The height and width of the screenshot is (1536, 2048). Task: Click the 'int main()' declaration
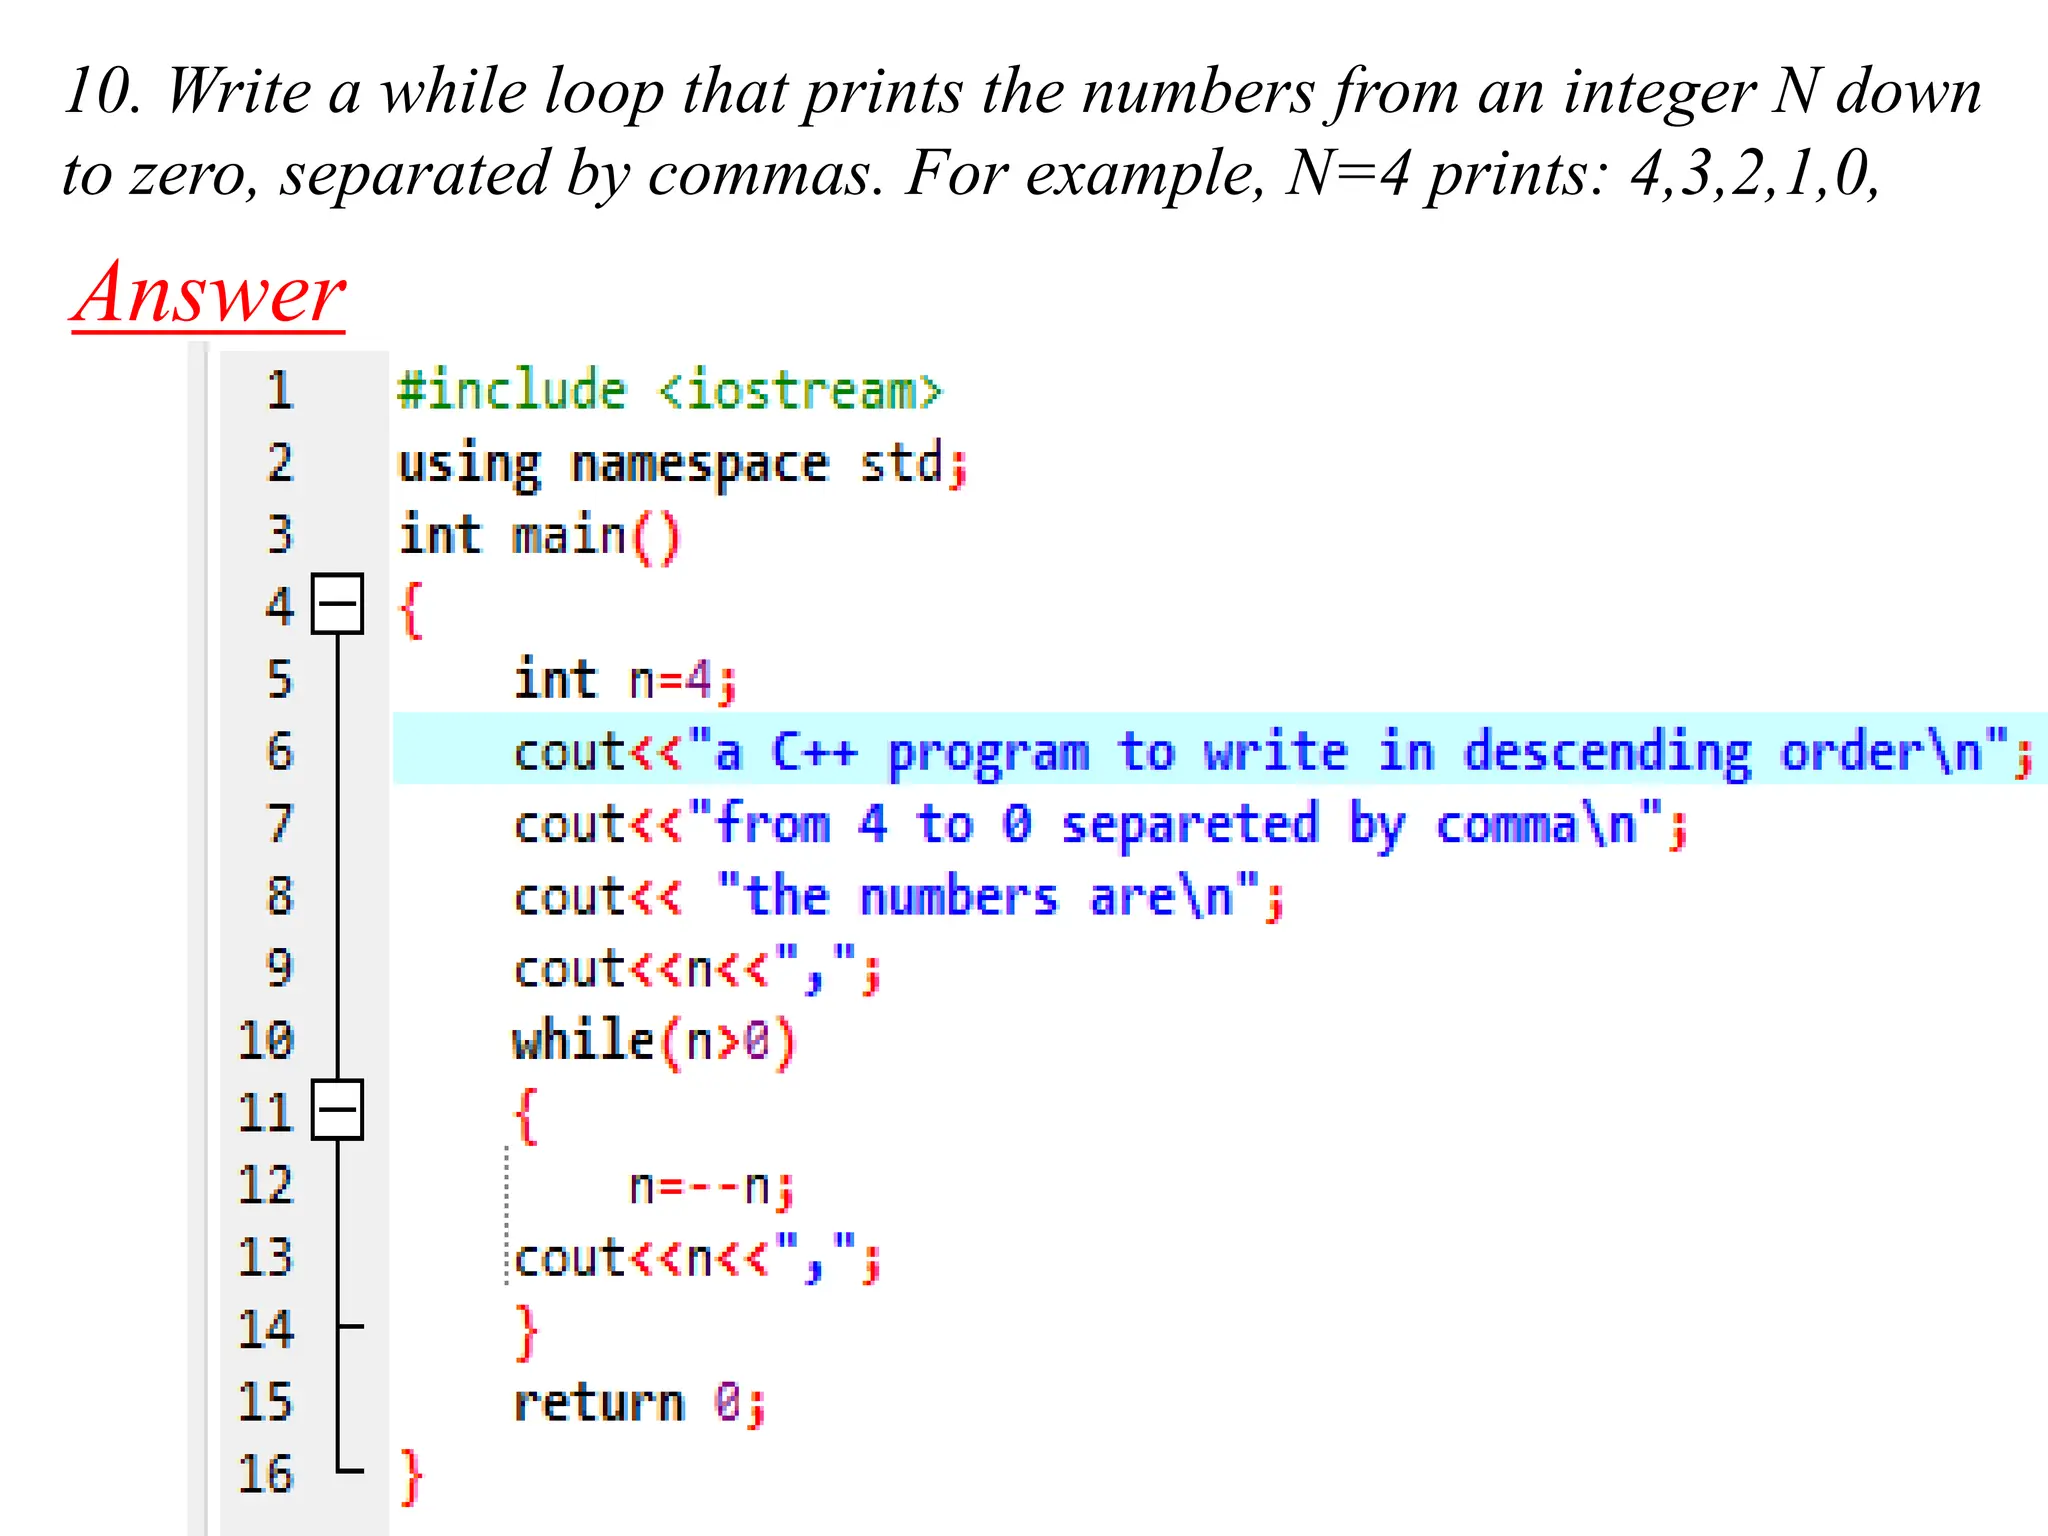tap(540, 537)
